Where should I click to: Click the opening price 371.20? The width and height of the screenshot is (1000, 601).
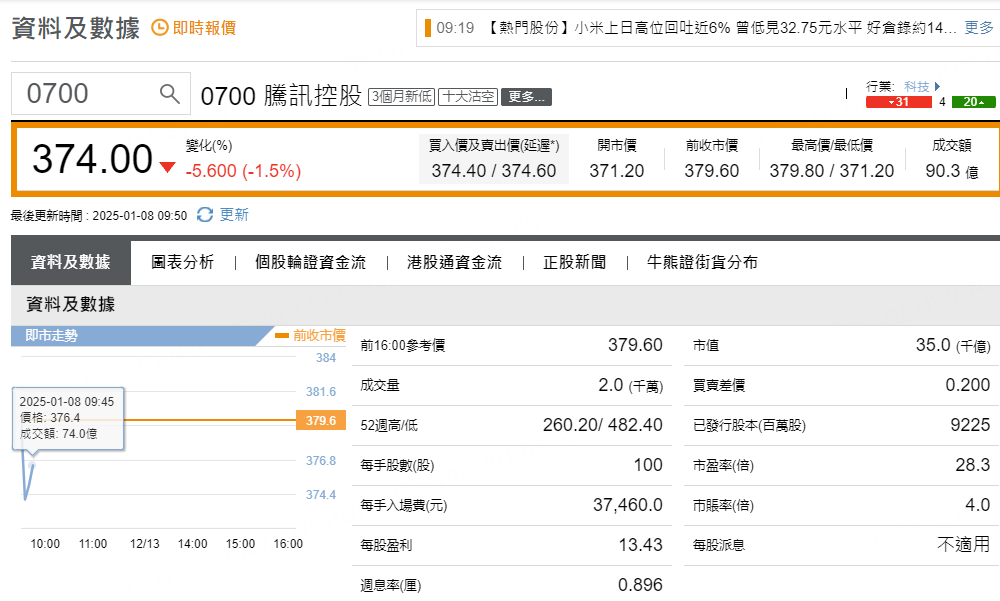[617, 171]
